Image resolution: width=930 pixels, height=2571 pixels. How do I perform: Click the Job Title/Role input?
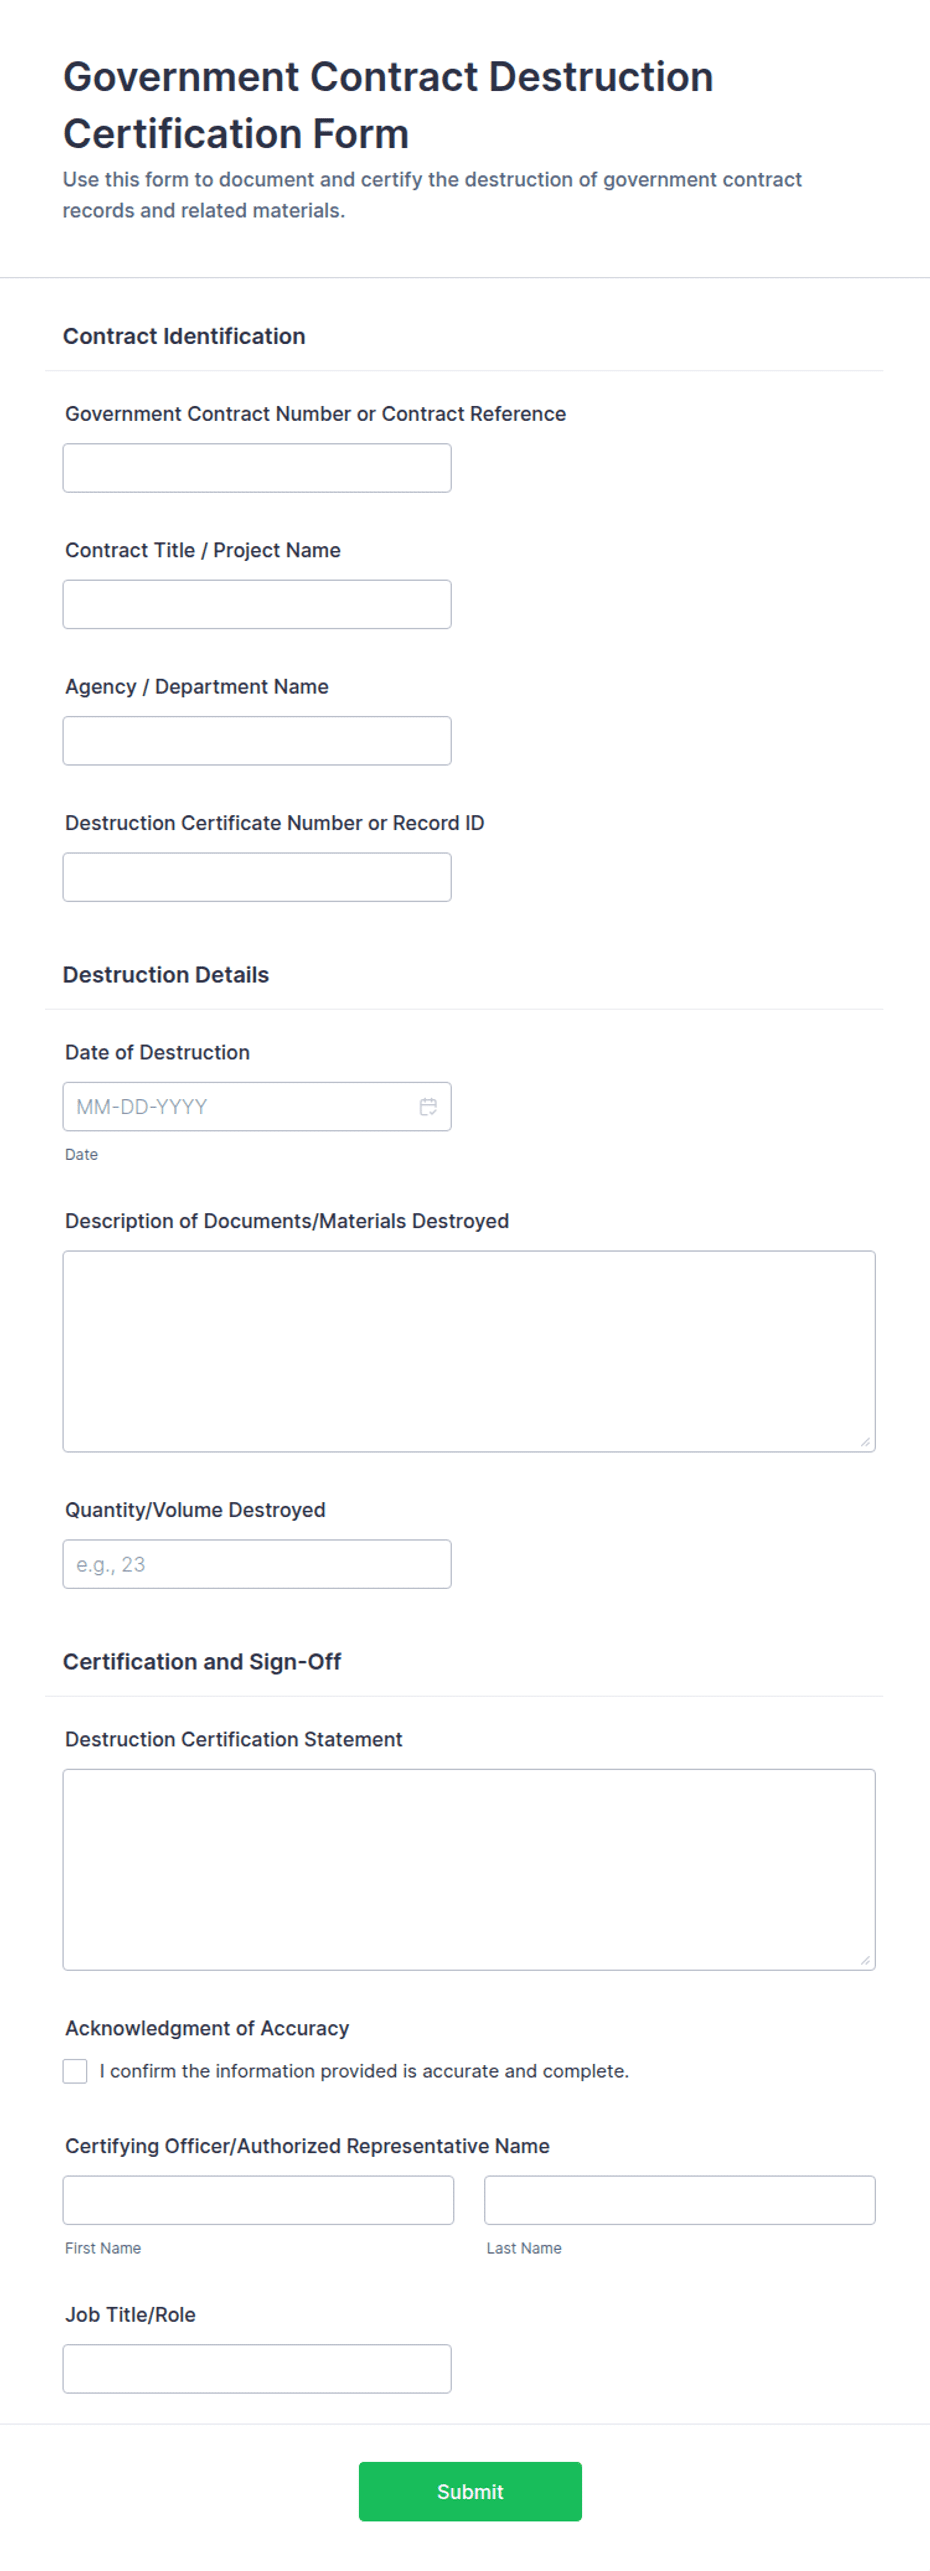pyautogui.click(x=257, y=2369)
